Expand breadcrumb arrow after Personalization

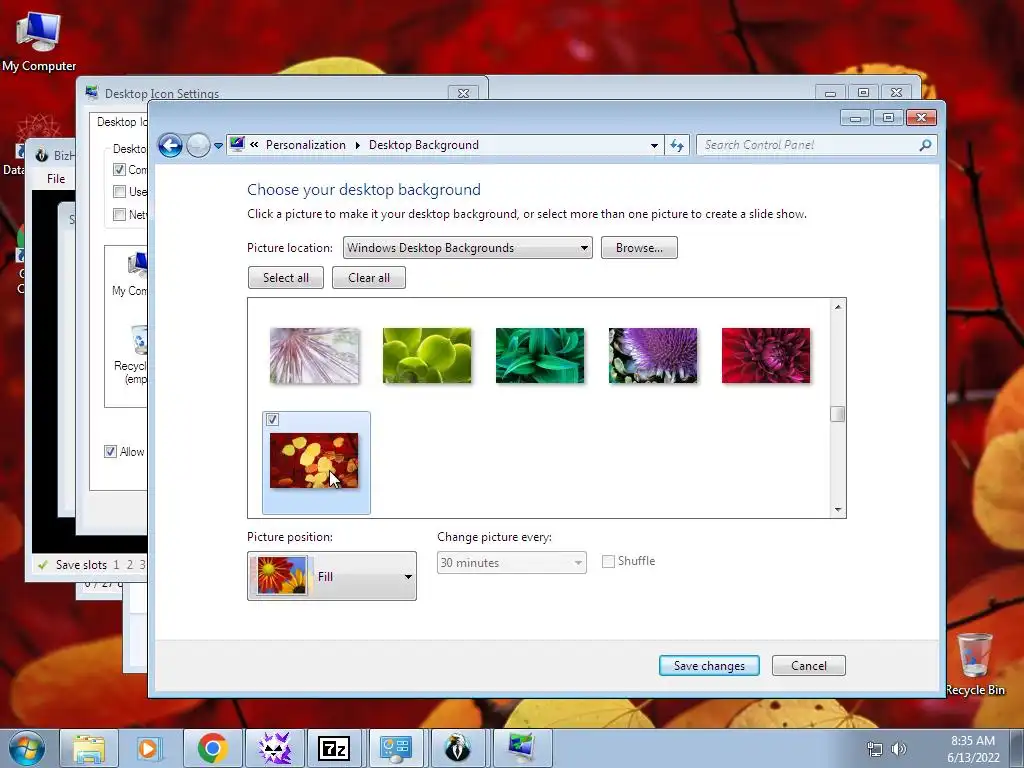click(357, 145)
